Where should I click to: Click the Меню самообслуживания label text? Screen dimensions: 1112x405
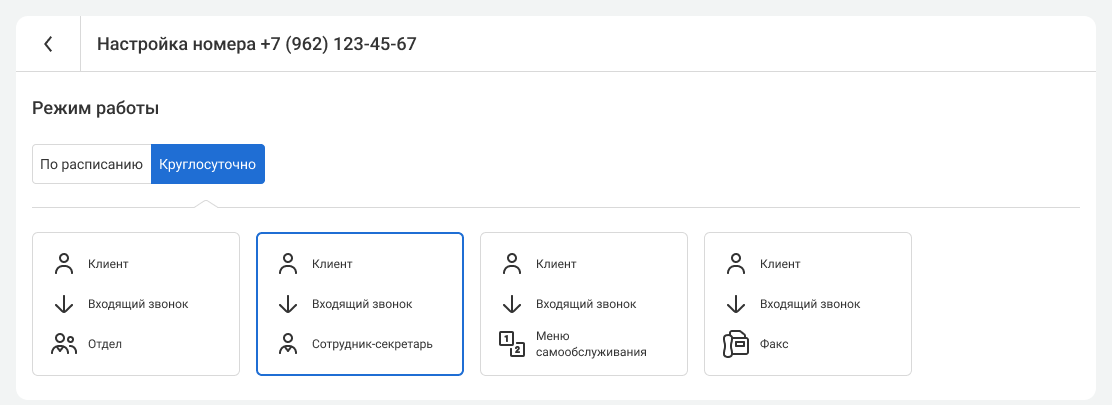(x=591, y=344)
